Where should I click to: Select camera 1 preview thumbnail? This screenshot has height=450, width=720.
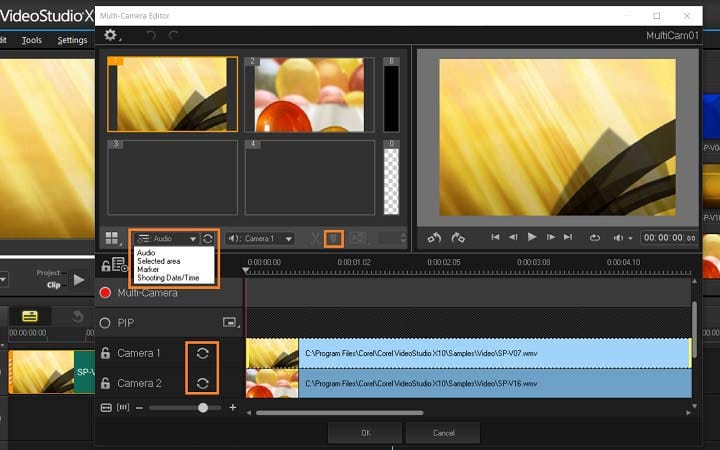point(173,94)
